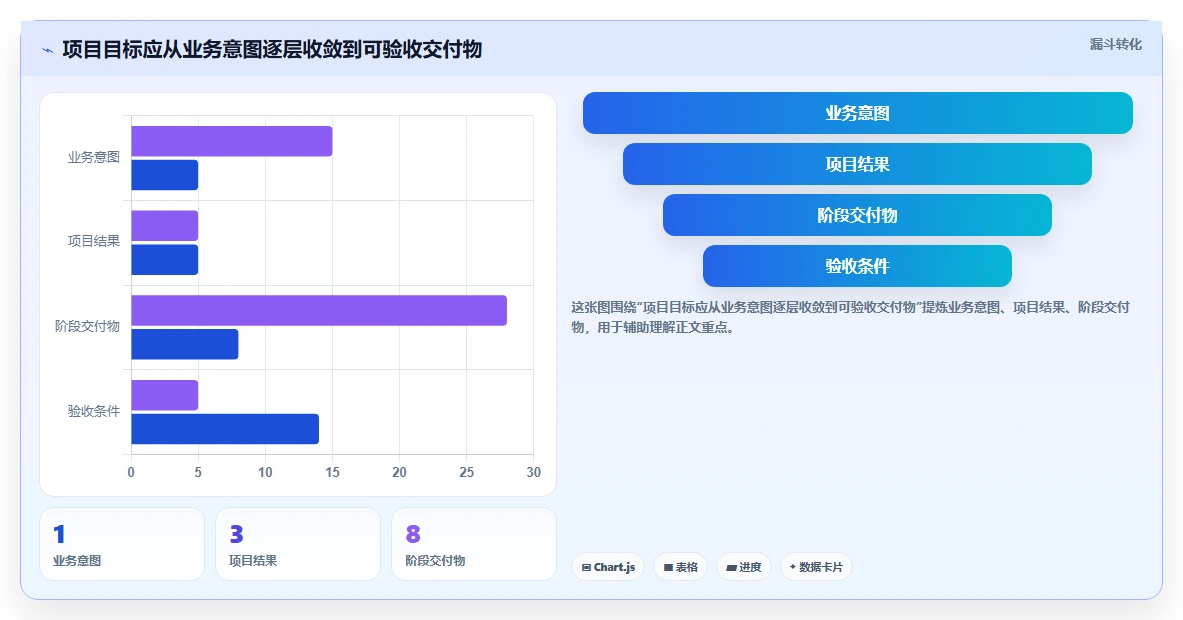
Task: Click the sparkle icon in the 数据卡片 chip
Action: (792, 566)
